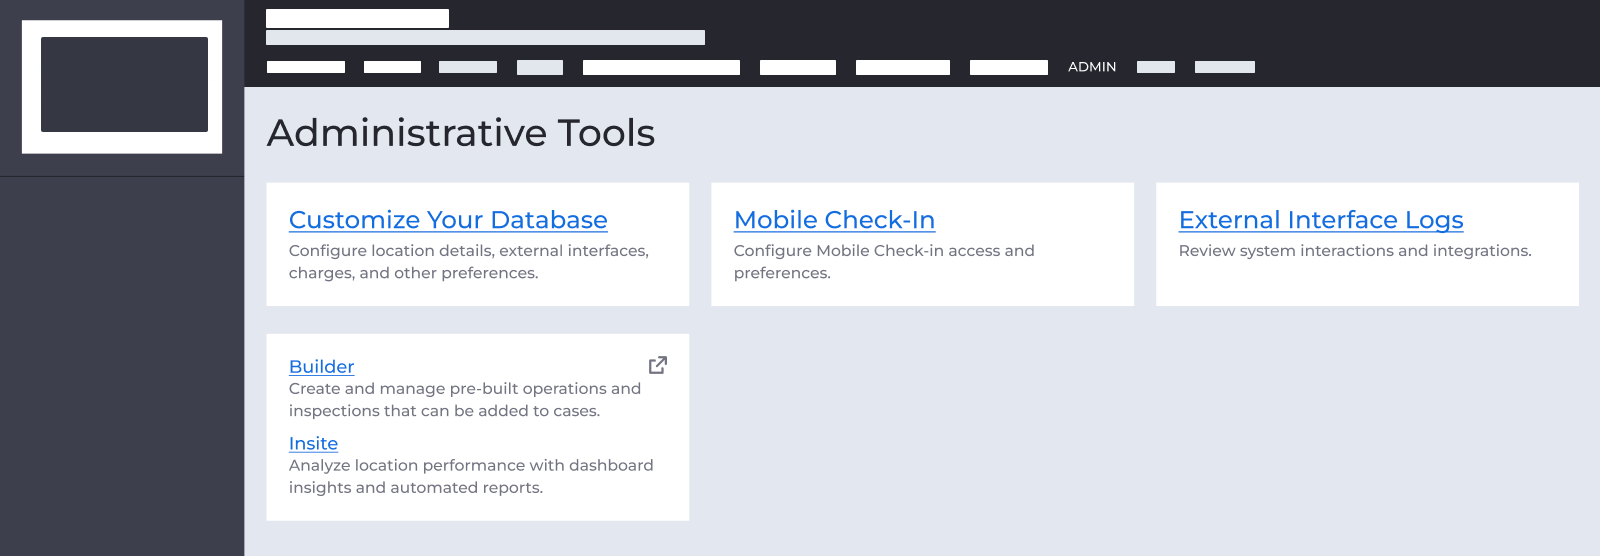Click the first item in the navigation bar

(x=305, y=67)
